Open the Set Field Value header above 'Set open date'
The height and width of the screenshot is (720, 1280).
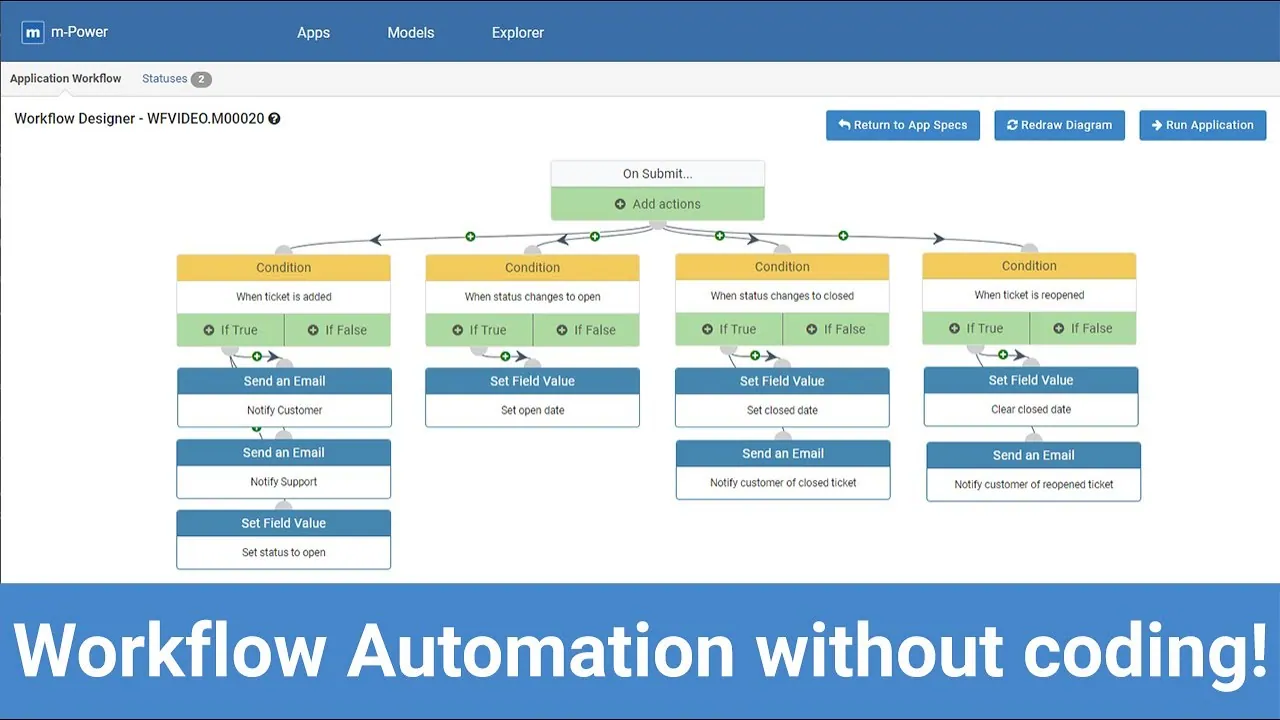point(532,381)
